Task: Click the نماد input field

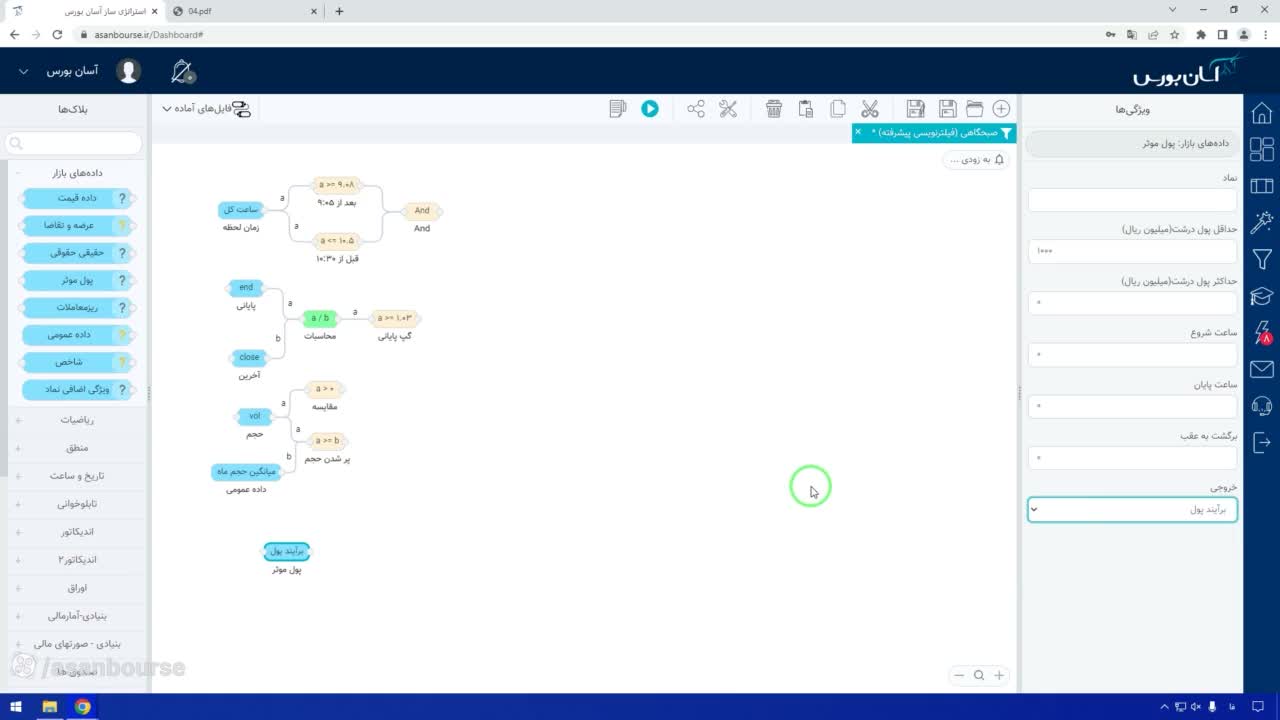Action: coord(1132,200)
